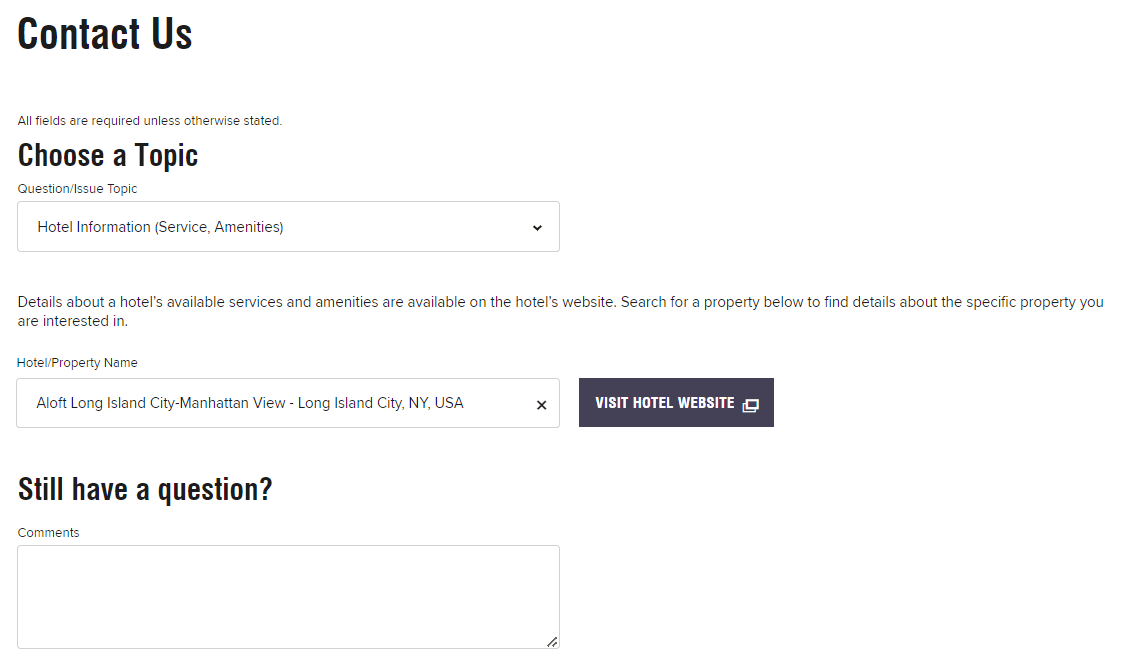Click the "Comments" label above the text area
This screenshot has width=1123, height=663.
48,533
